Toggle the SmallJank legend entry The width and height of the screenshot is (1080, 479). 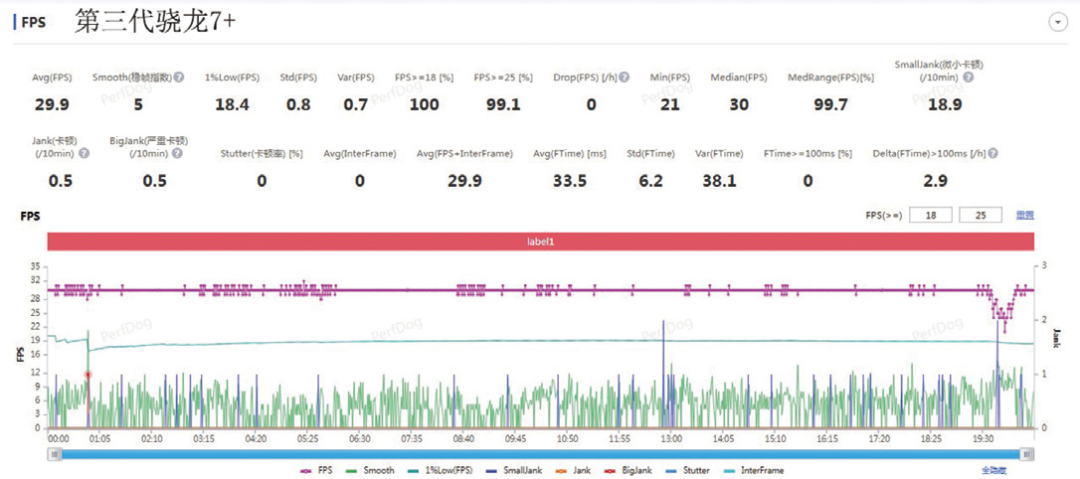click(514, 471)
